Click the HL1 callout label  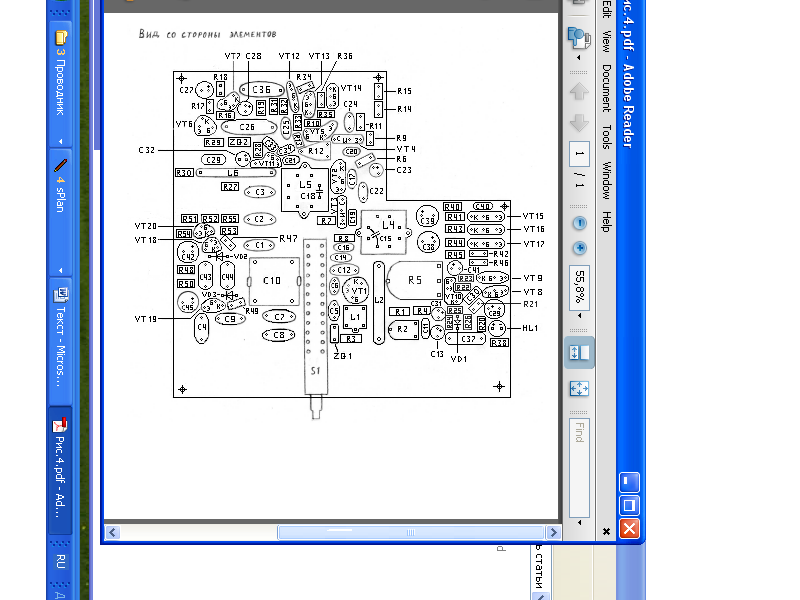click(530, 328)
